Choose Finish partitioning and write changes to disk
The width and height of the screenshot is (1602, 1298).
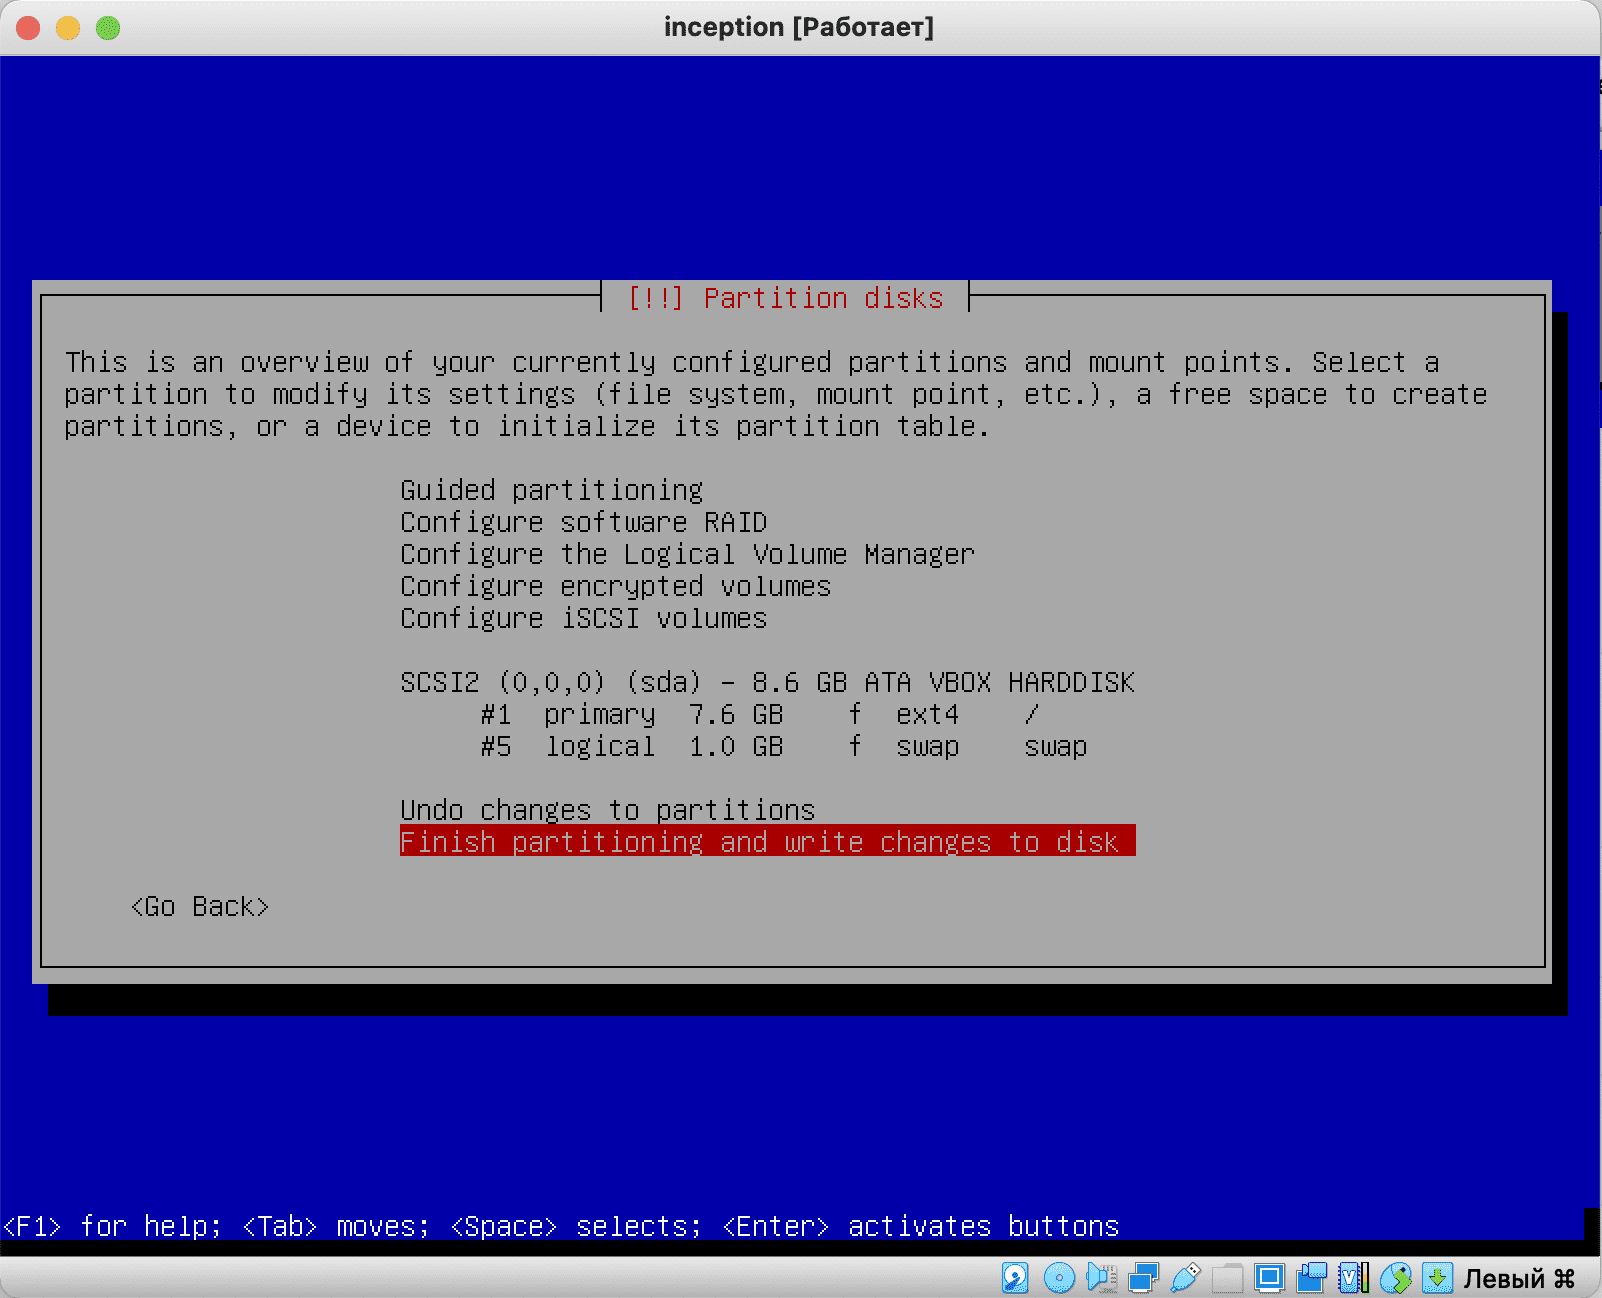point(767,841)
